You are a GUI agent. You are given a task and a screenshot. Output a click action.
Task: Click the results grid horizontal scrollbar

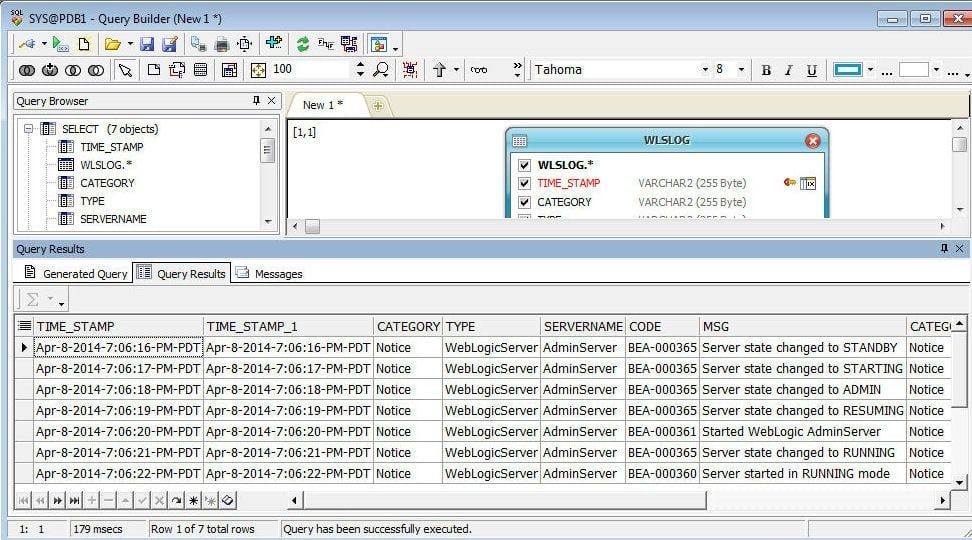[x=505, y=500]
